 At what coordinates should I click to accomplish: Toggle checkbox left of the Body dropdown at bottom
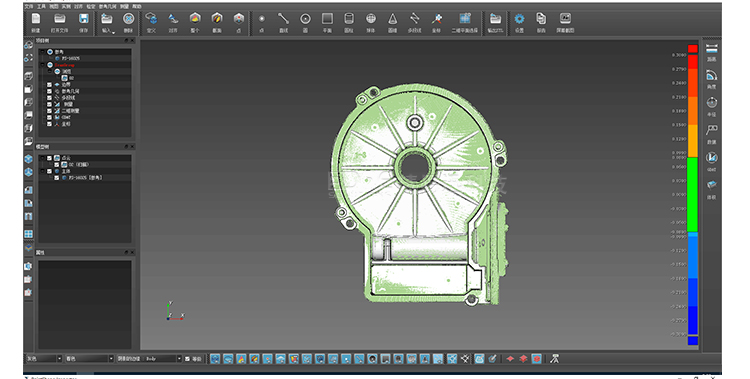[x=188, y=358]
